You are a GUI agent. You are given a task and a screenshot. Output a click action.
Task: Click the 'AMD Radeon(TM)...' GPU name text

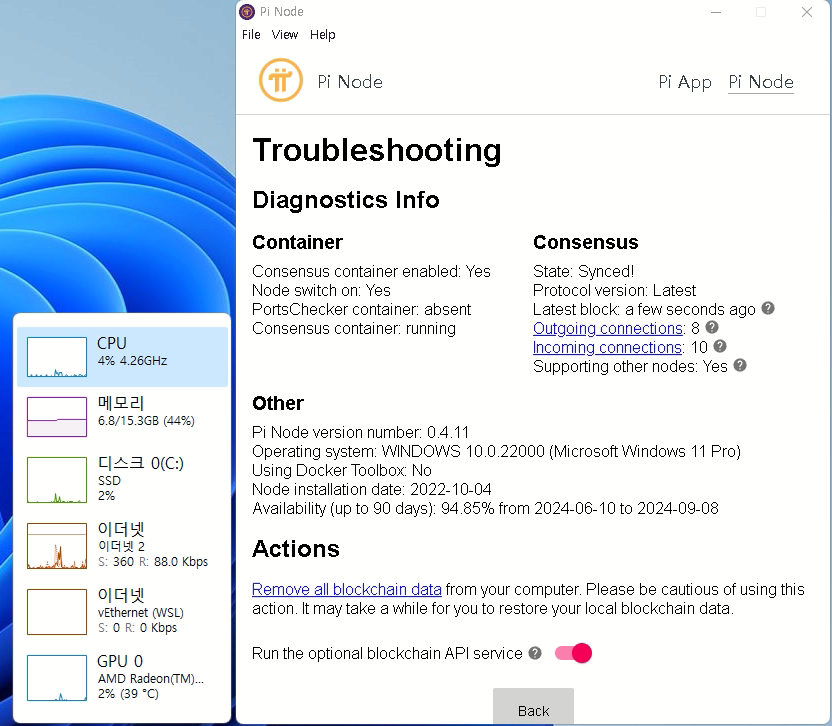[151, 678]
